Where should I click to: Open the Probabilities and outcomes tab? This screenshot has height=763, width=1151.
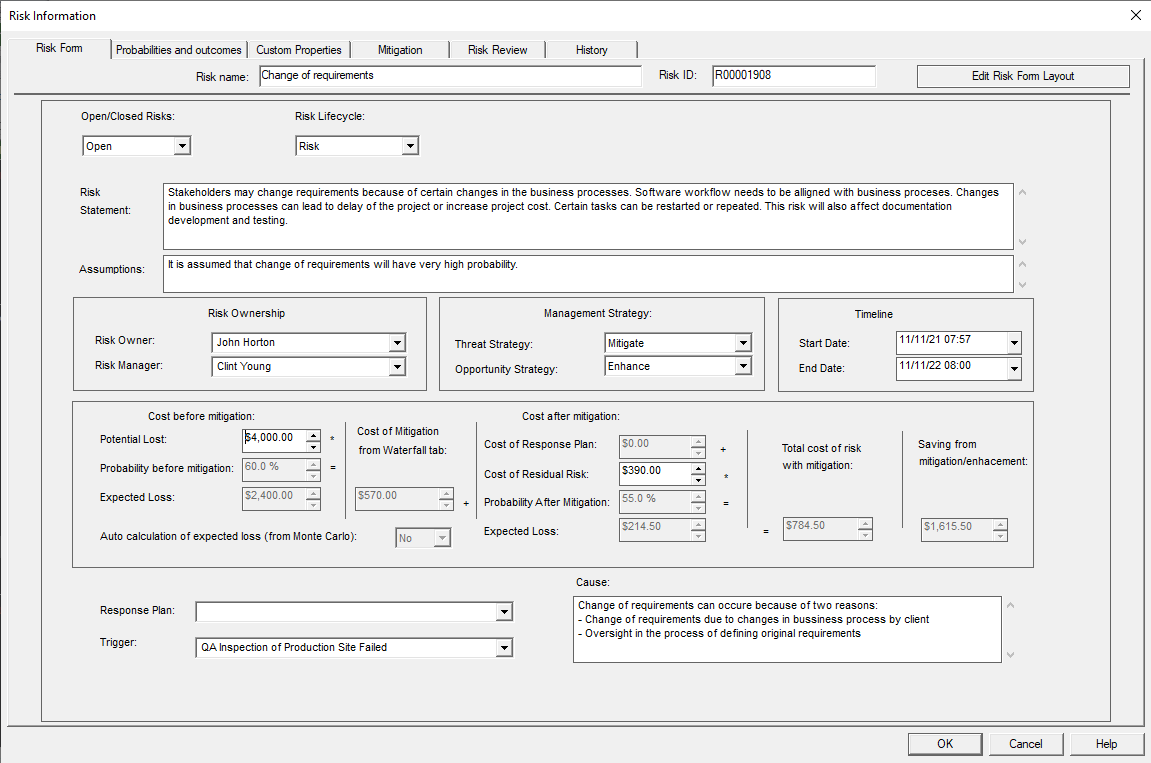pyautogui.click(x=179, y=50)
